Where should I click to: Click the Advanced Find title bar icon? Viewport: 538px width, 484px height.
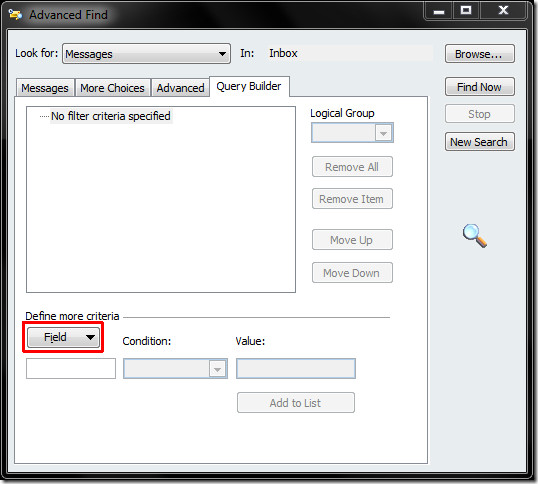[15, 14]
